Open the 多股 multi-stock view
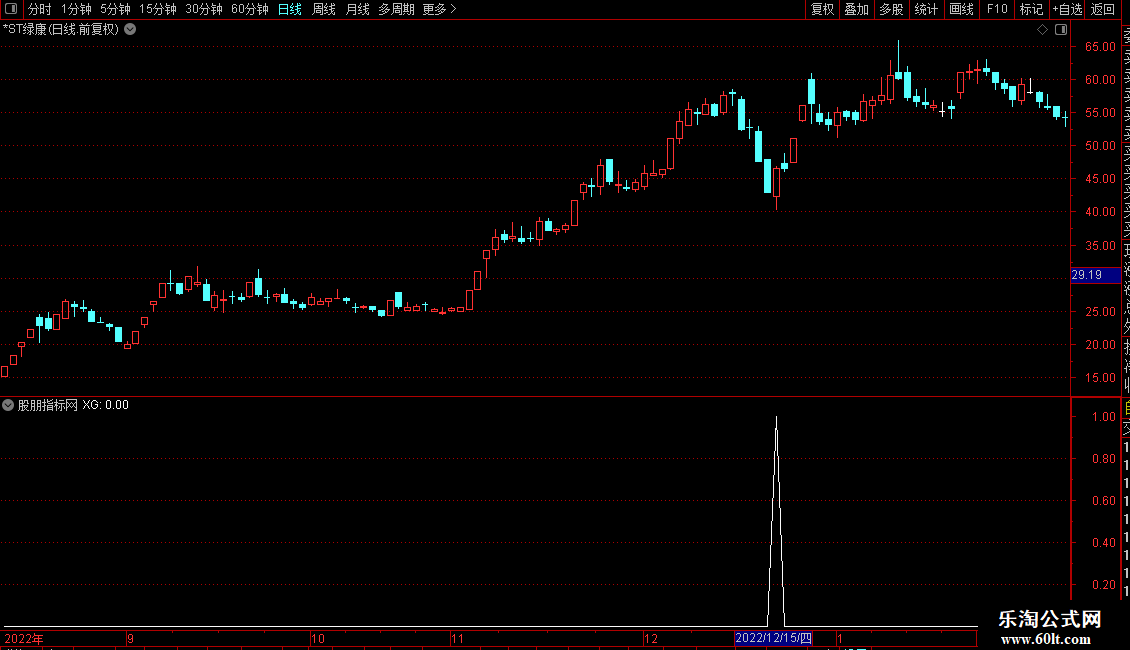Viewport: 1130px width, 650px height. click(x=891, y=9)
